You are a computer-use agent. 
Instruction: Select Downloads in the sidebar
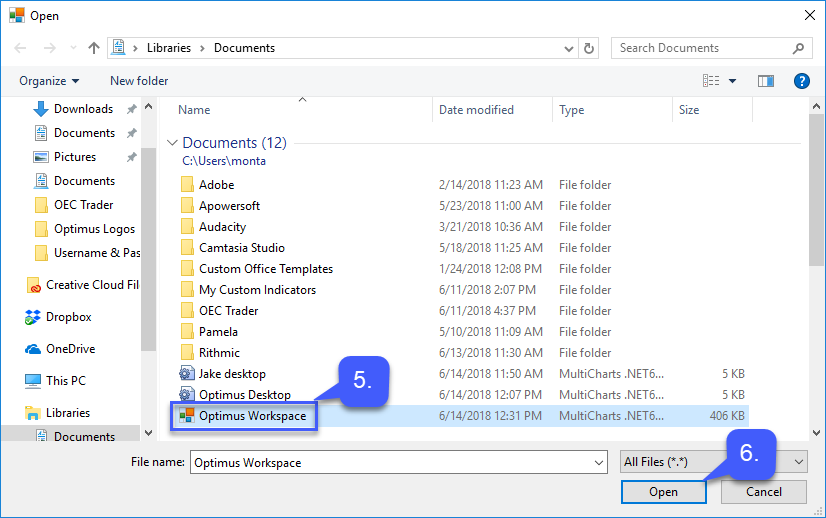[x=84, y=109]
